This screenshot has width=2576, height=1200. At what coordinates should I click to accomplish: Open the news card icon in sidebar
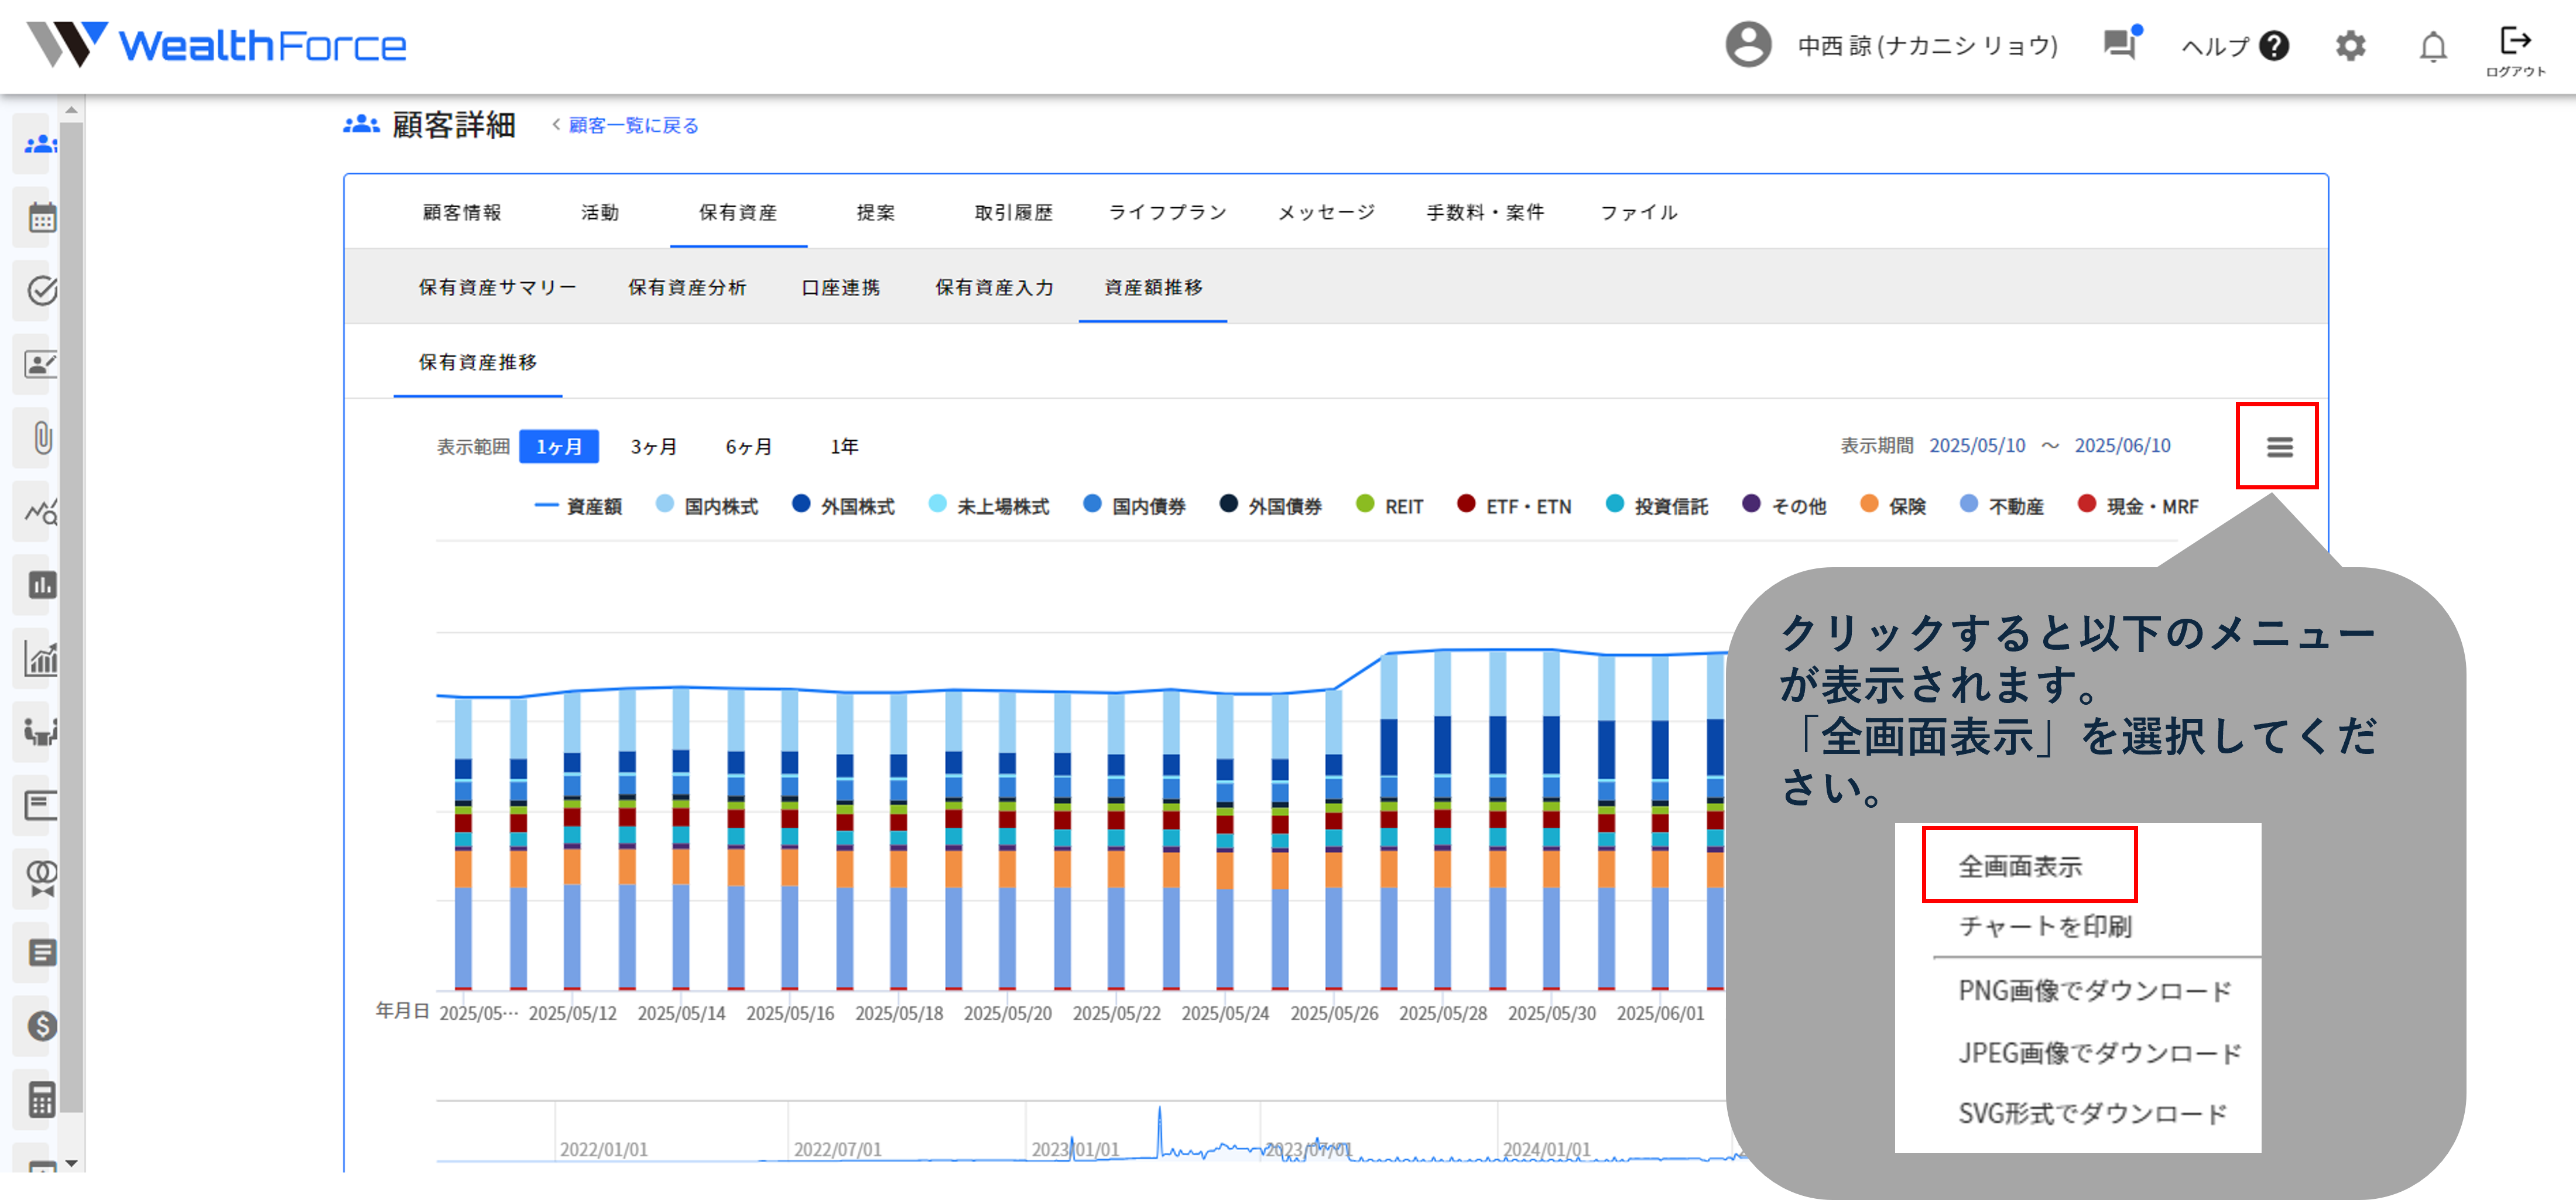(41, 805)
